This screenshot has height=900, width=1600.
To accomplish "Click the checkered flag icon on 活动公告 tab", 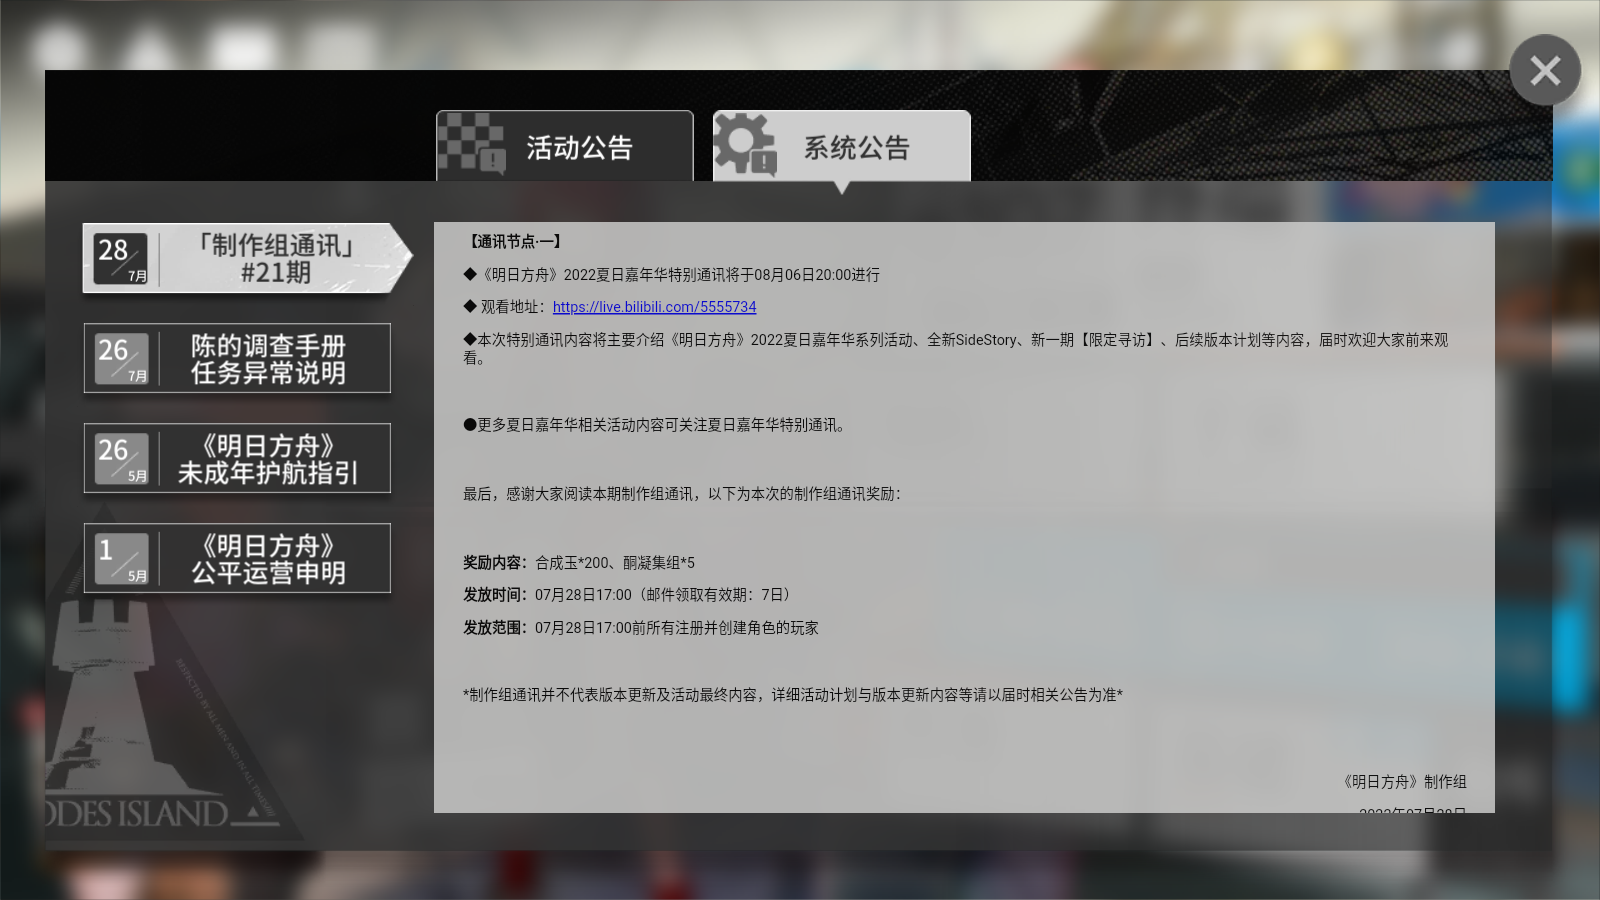I will click(x=471, y=143).
